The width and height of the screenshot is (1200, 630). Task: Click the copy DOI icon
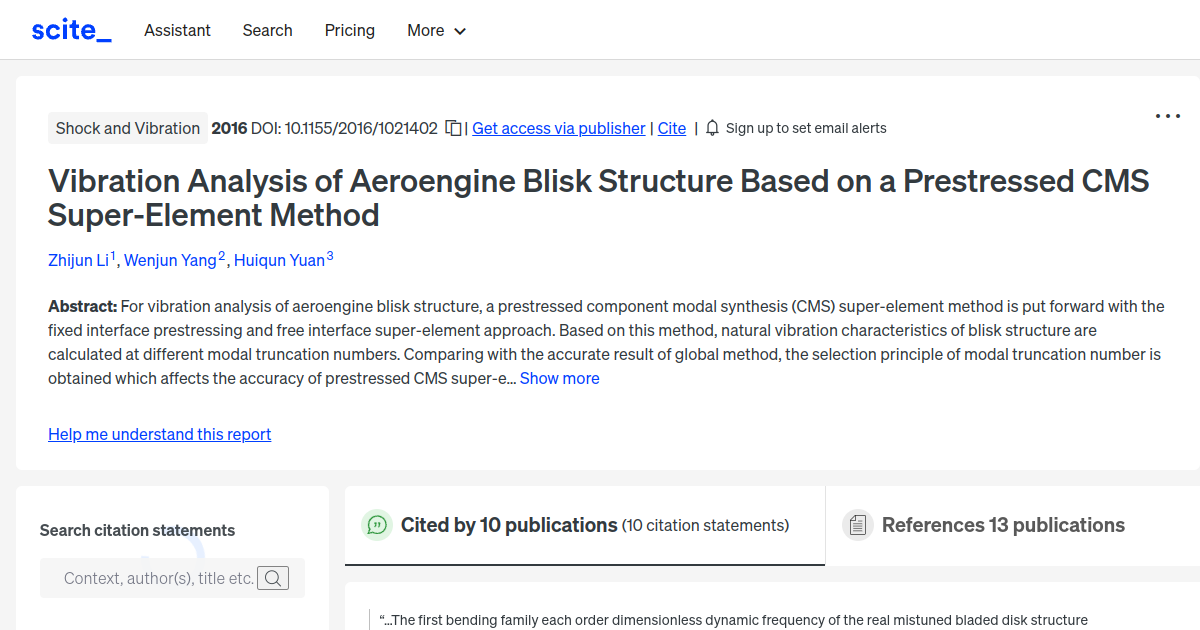[x=452, y=128]
